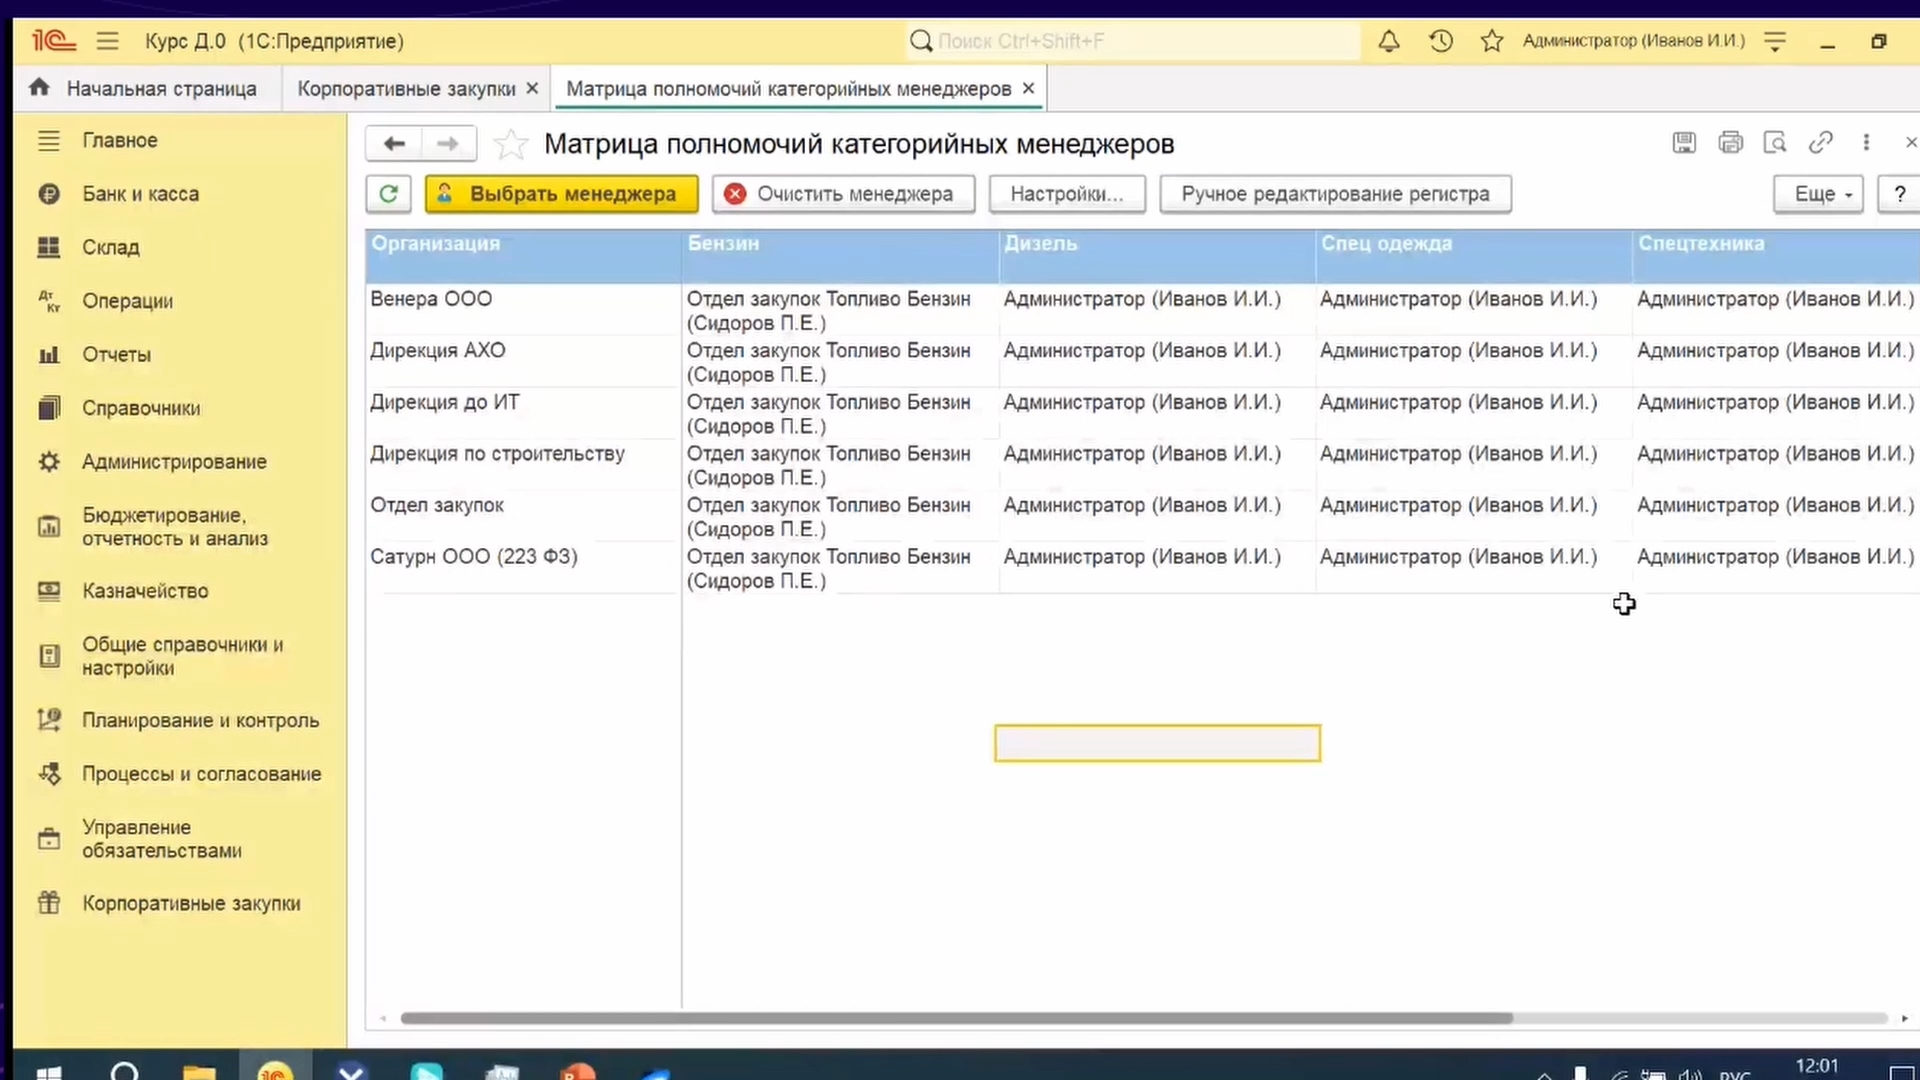
Task: Expand the Еще dropdown menu
Action: click(x=1818, y=194)
